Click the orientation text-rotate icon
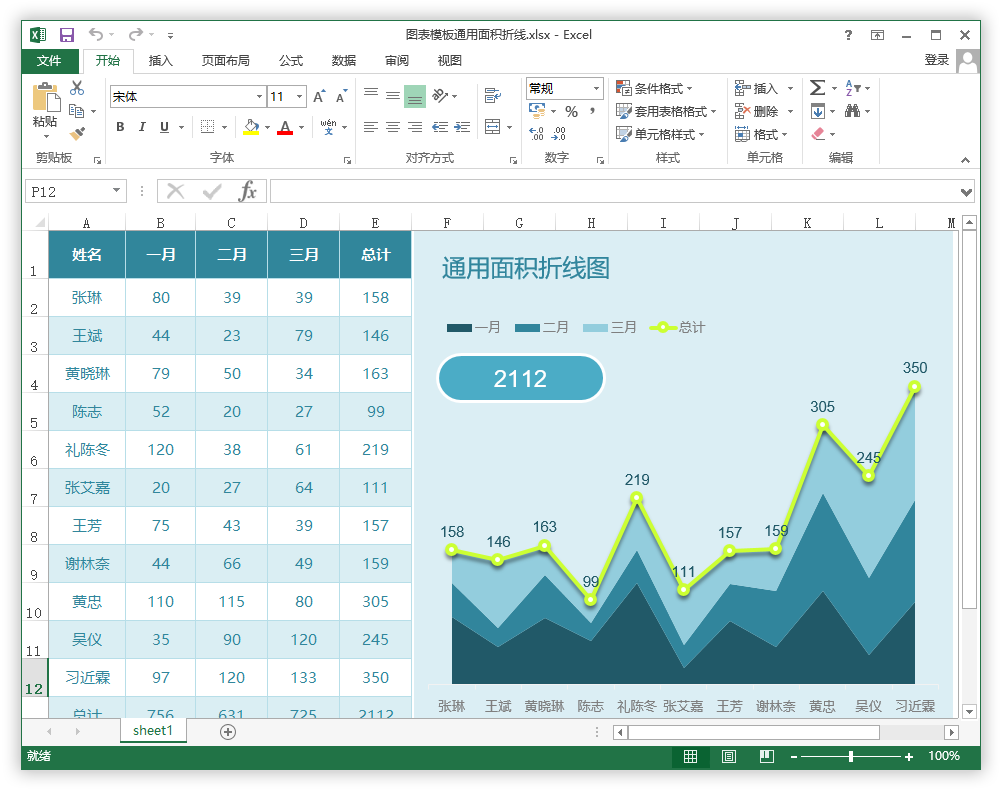The width and height of the screenshot is (1000, 790). tap(440, 96)
